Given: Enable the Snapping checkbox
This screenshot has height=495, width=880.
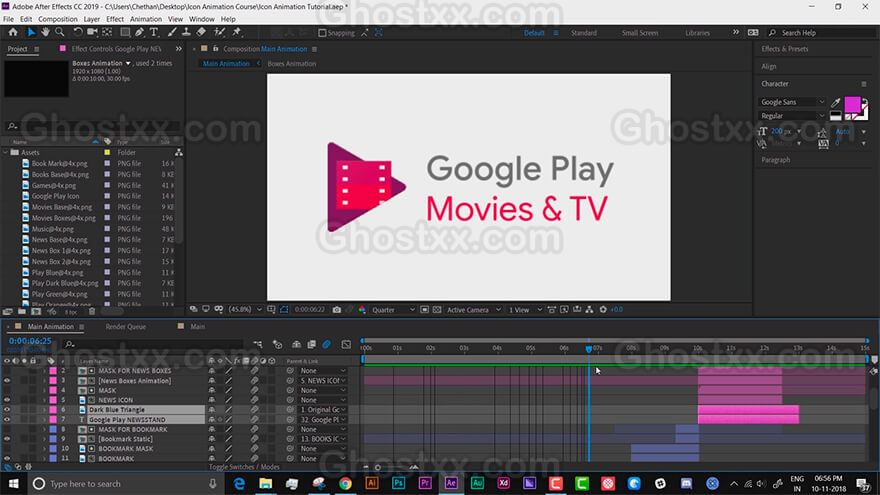Looking at the screenshot, I should (x=322, y=33).
